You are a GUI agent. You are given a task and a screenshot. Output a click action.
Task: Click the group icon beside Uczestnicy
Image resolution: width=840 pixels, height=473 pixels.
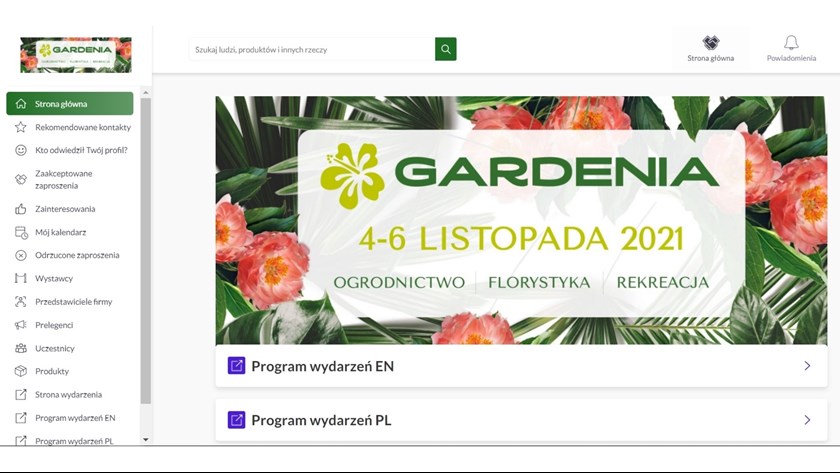[x=21, y=348]
